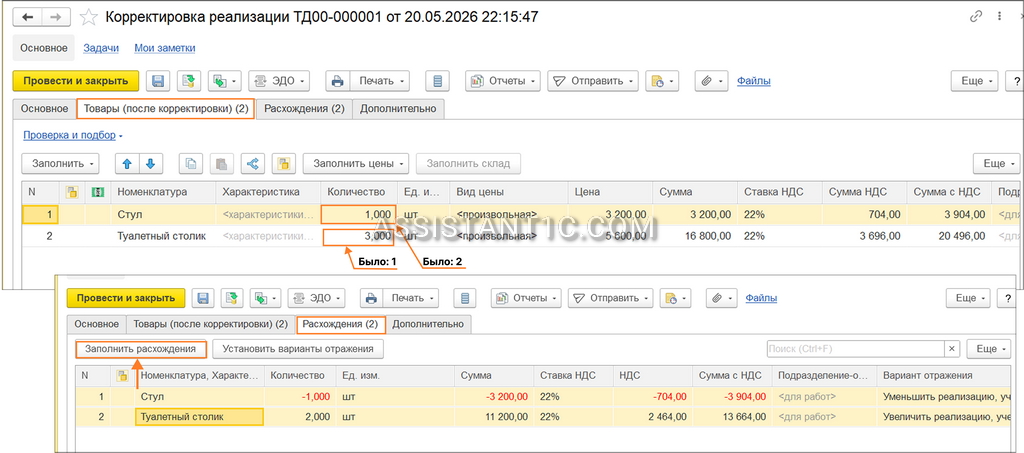Move row down with blue down arrow
Image resolution: width=1024 pixels, height=453 pixels.
click(151, 163)
